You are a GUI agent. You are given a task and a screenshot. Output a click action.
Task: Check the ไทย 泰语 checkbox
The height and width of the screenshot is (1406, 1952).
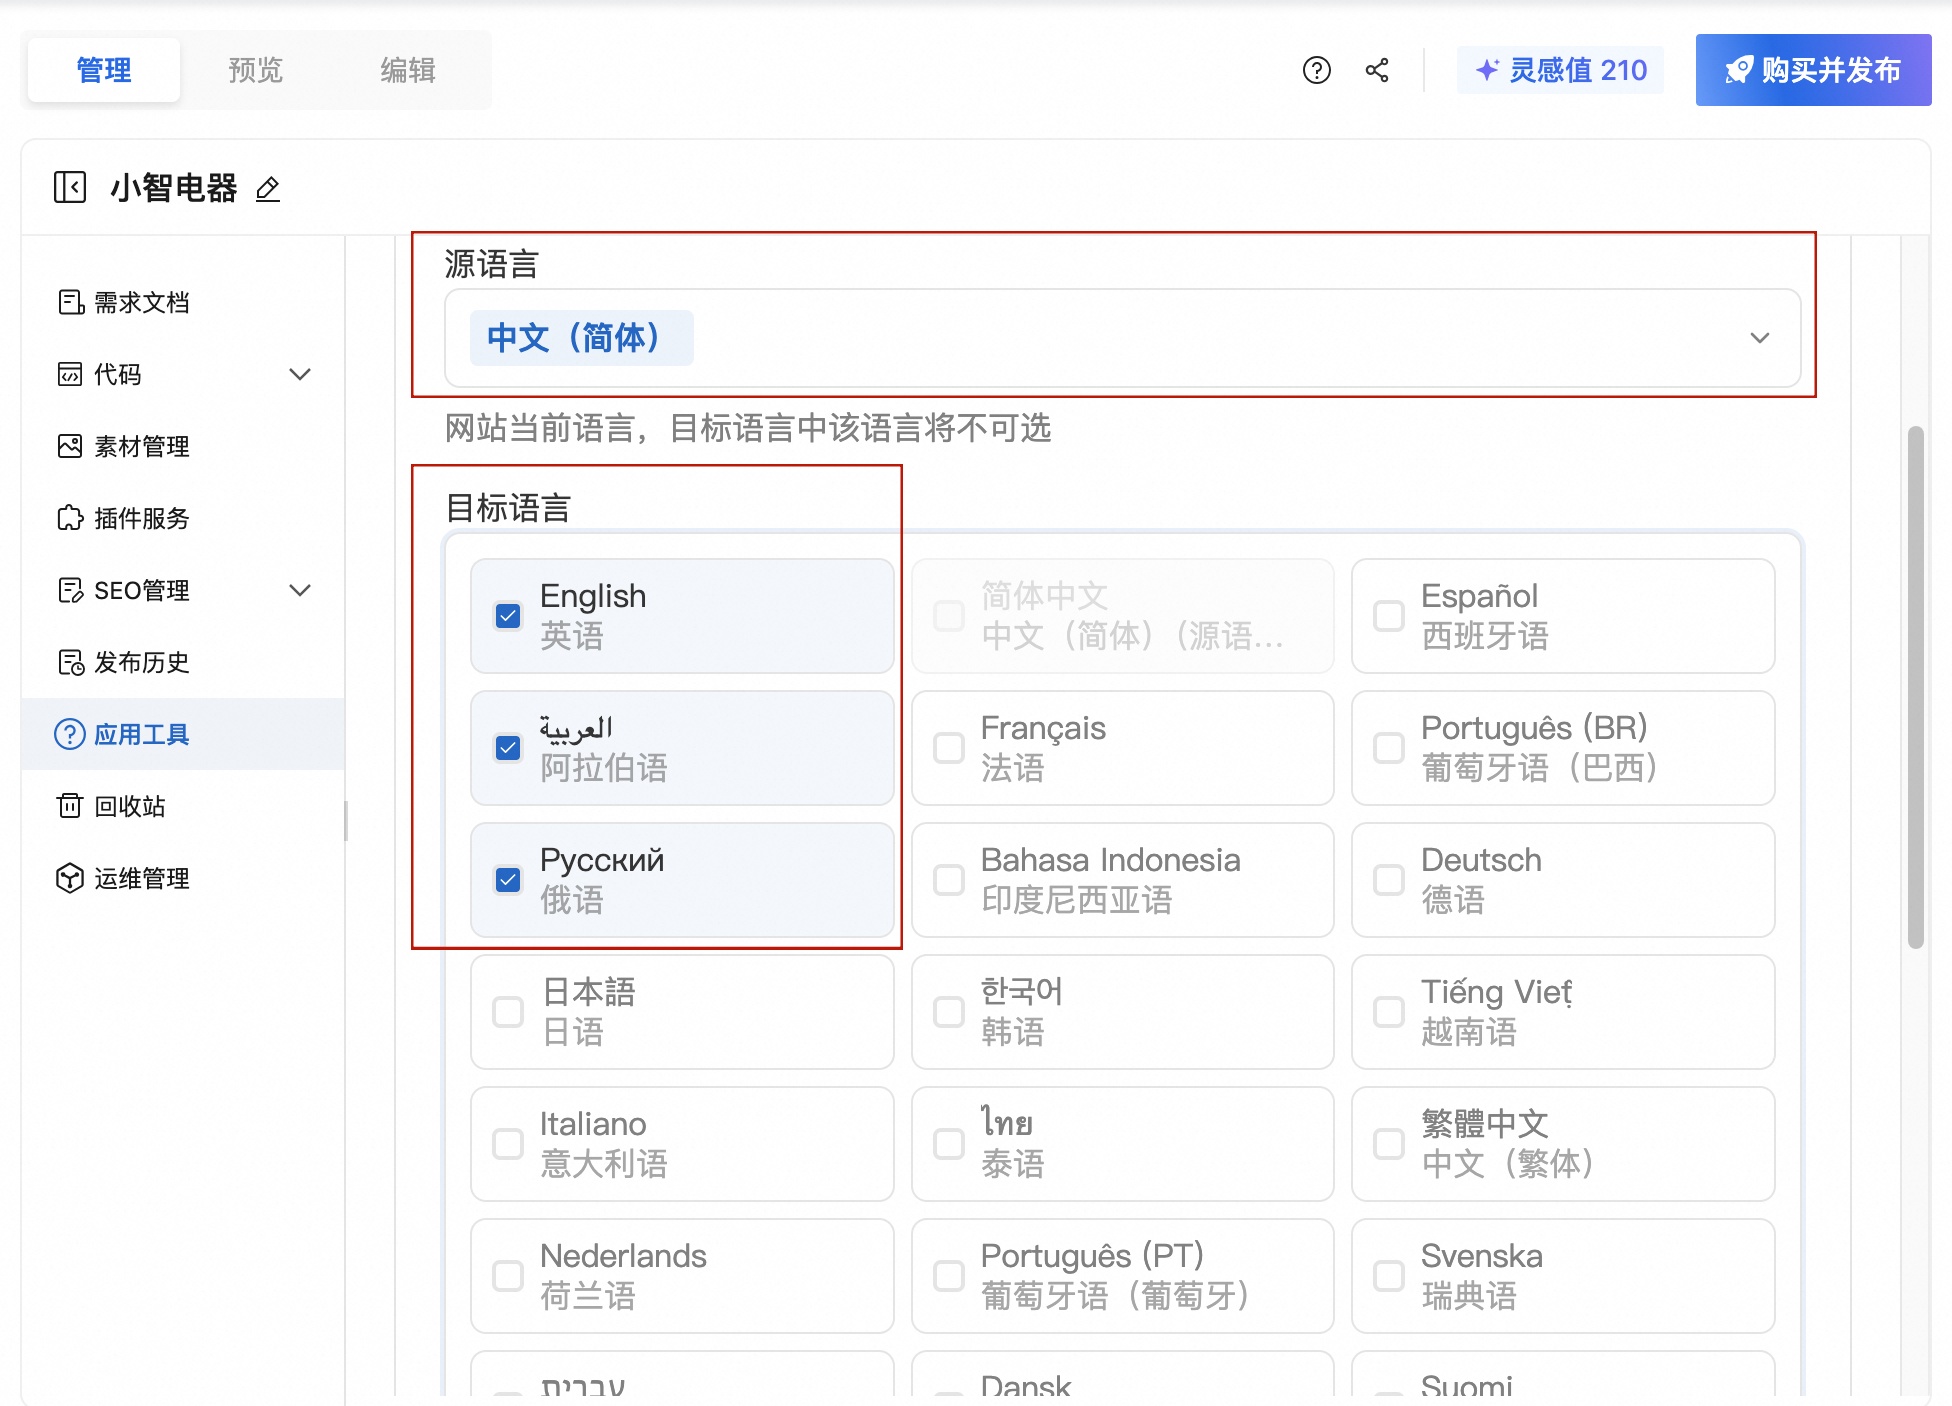pyautogui.click(x=948, y=1144)
